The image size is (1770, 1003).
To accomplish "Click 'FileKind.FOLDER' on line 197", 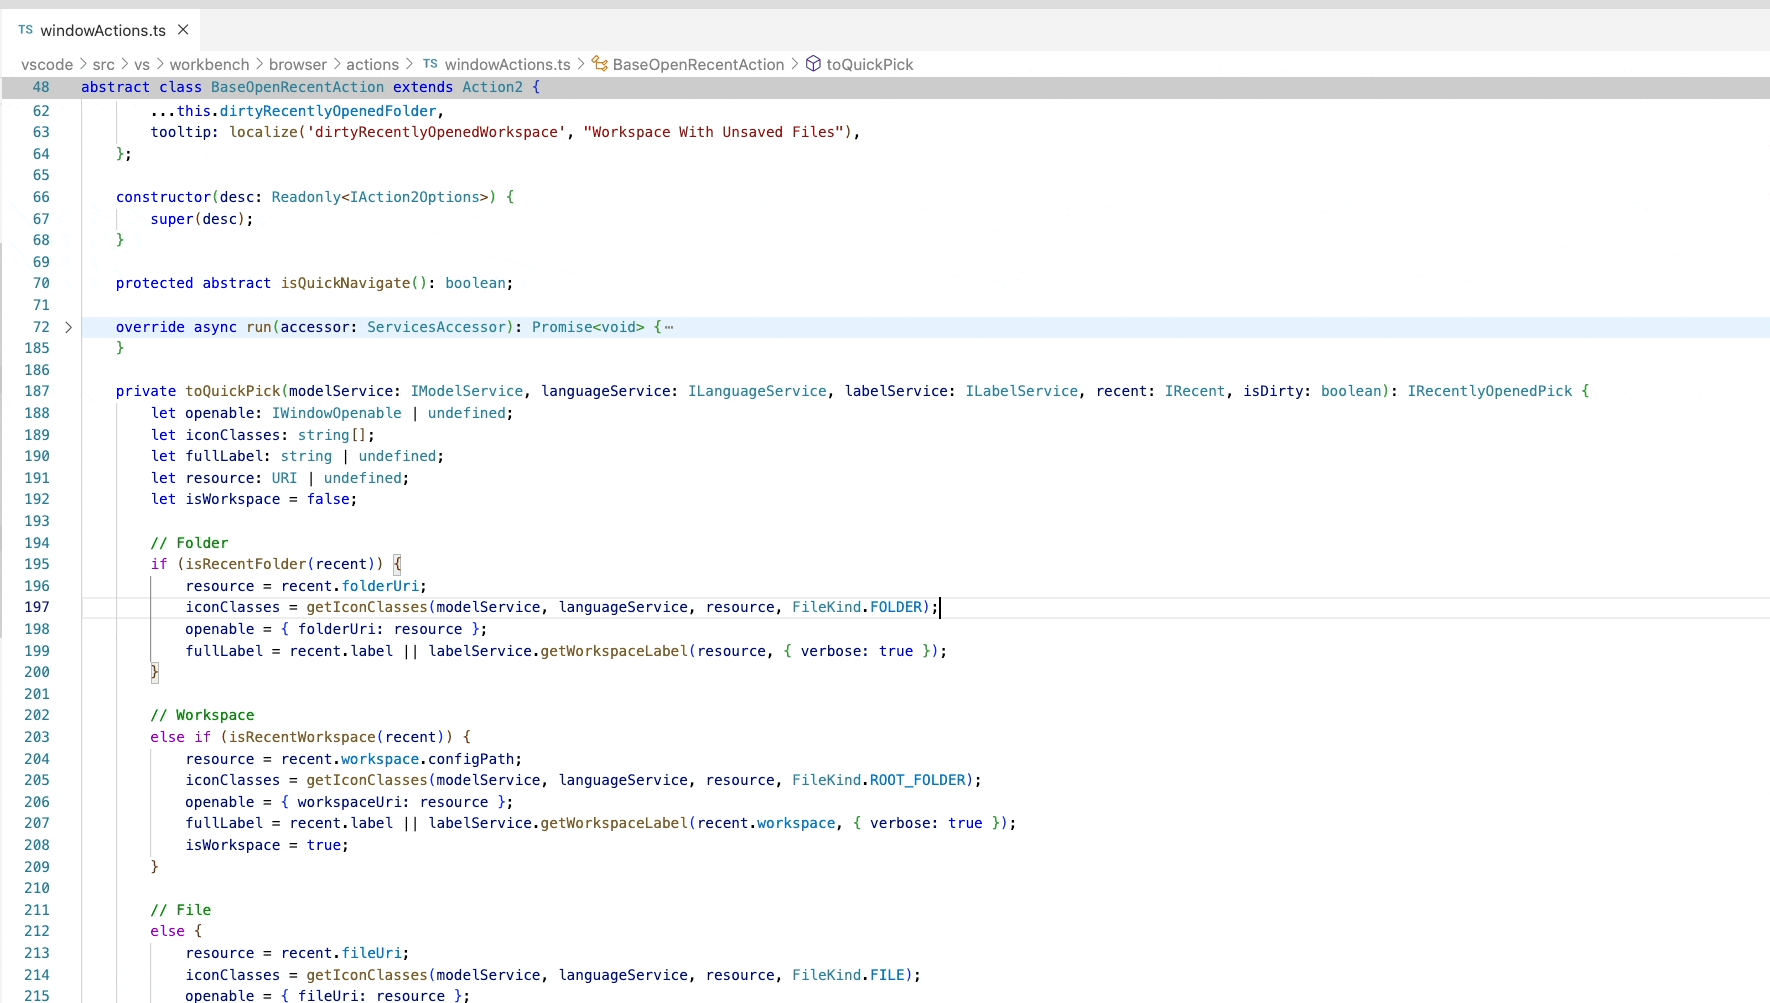I will pyautogui.click(x=857, y=607).
